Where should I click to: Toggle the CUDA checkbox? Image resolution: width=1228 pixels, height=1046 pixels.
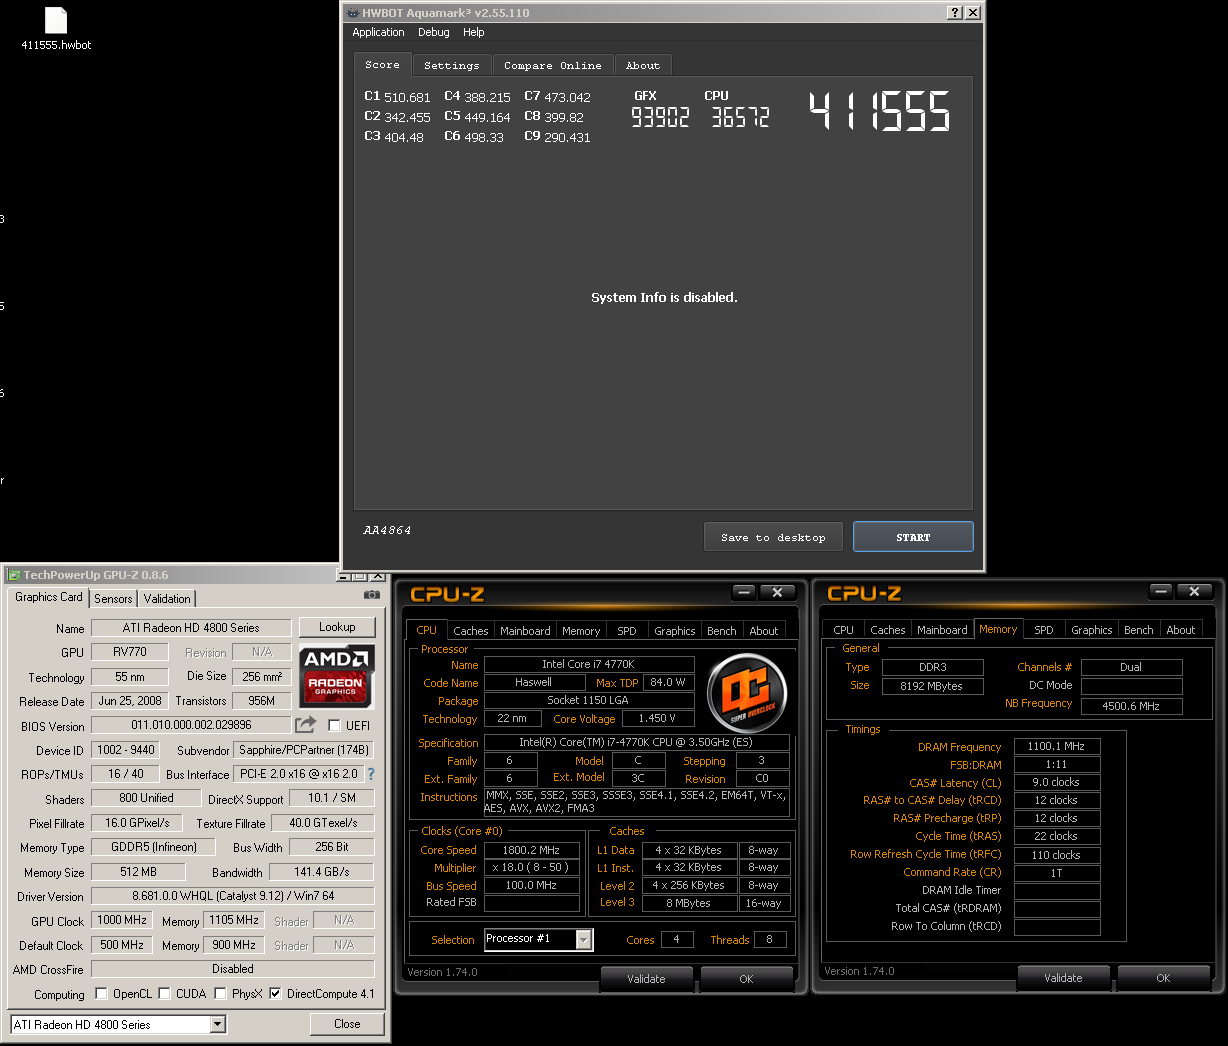(x=164, y=993)
